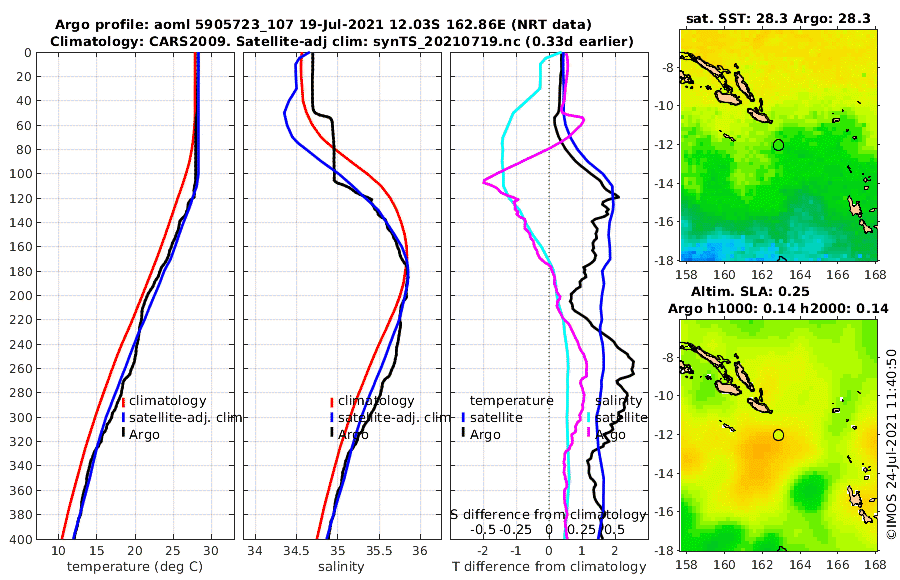Click 'T difference from climatology' axis label
Viewport: 900px width, 580px height.
pyautogui.click(x=549, y=567)
